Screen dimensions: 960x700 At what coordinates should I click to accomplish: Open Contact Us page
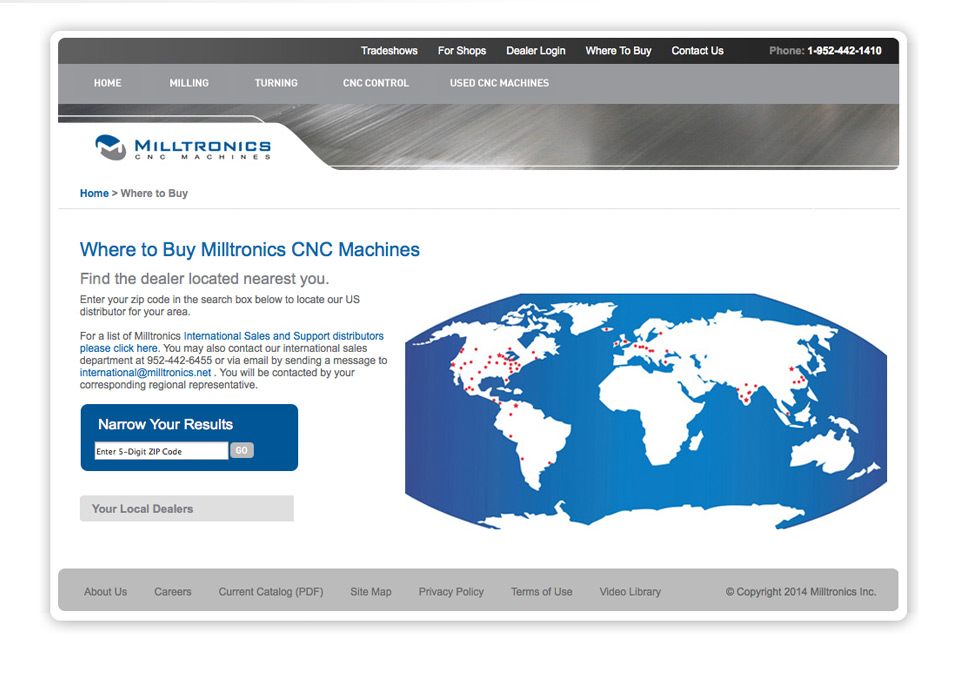[x=697, y=51]
